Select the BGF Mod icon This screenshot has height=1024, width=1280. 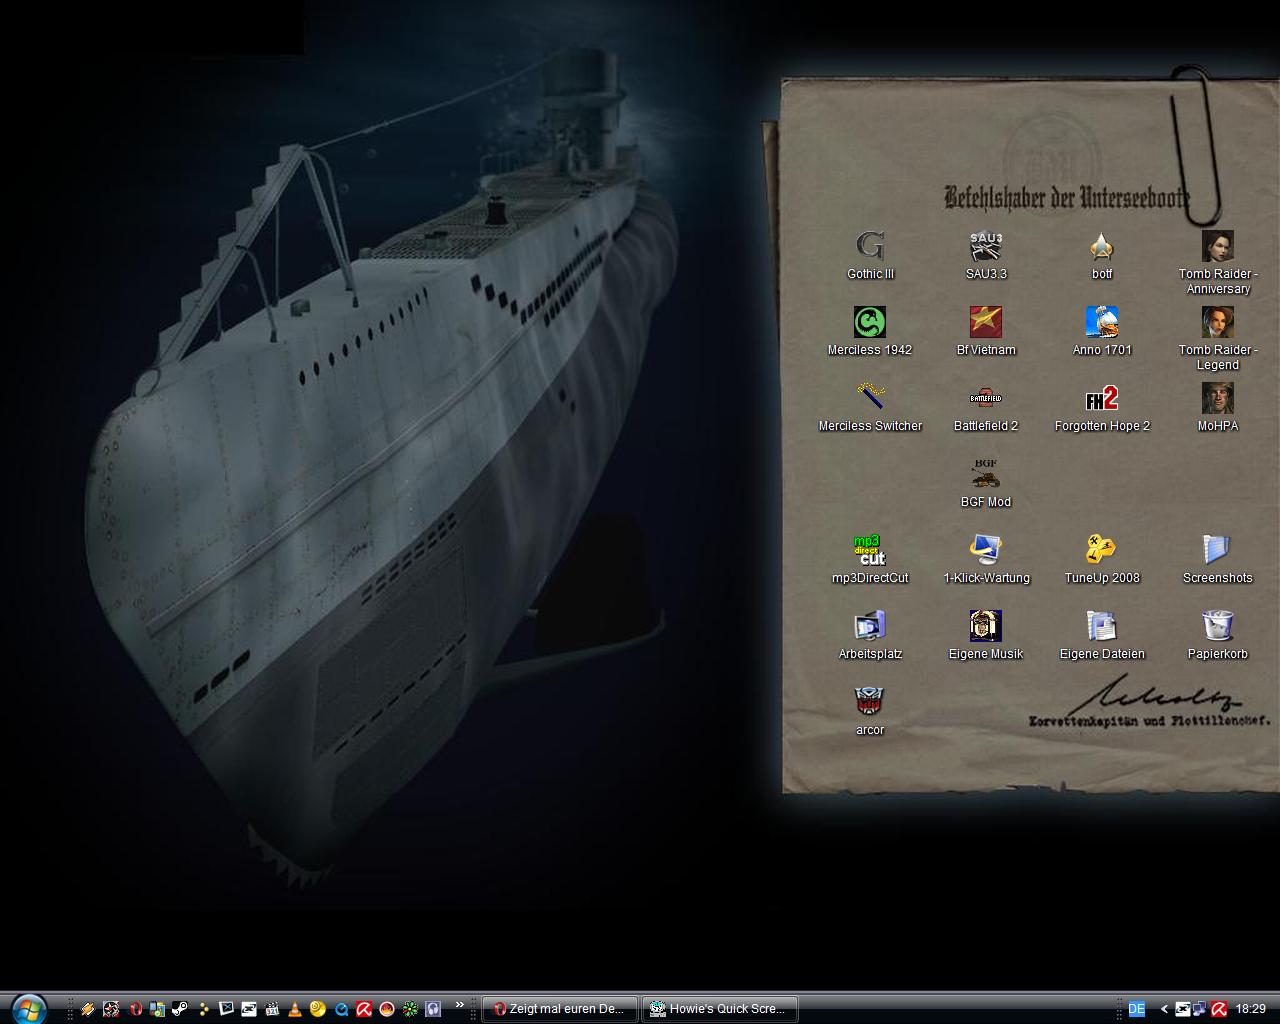coord(986,484)
